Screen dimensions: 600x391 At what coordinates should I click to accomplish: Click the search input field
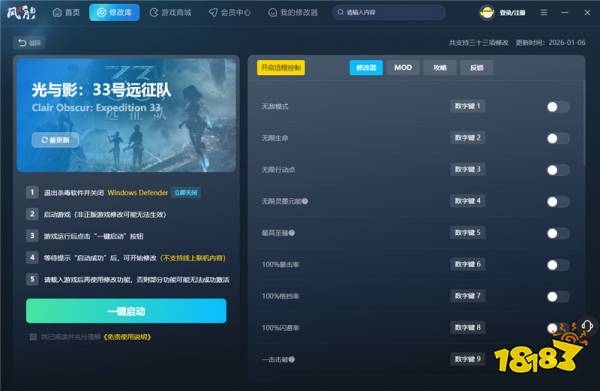point(389,13)
